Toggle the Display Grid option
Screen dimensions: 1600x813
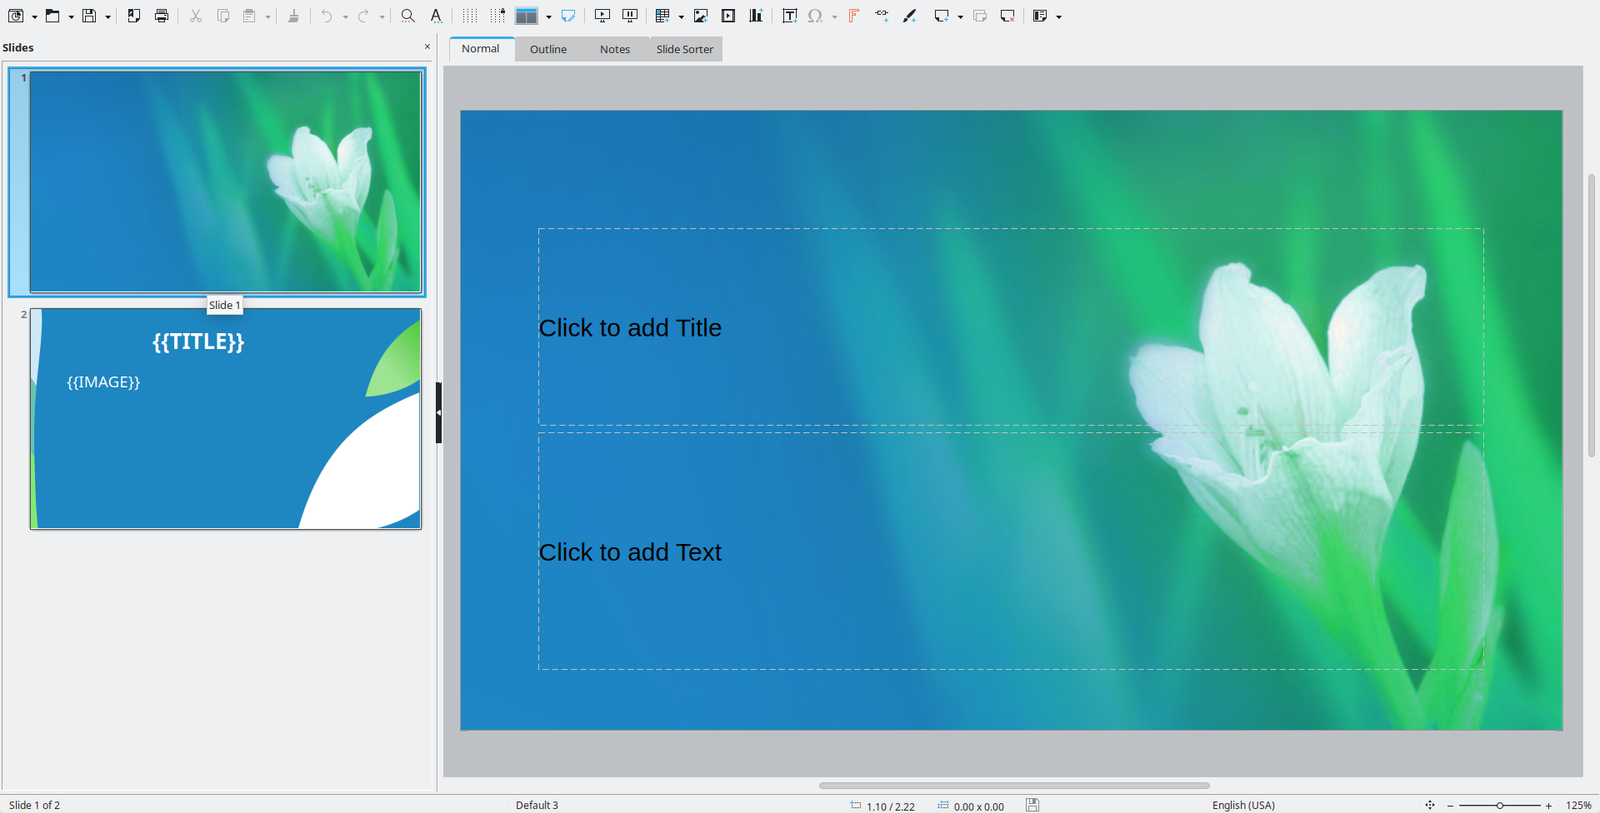tap(469, 16)
